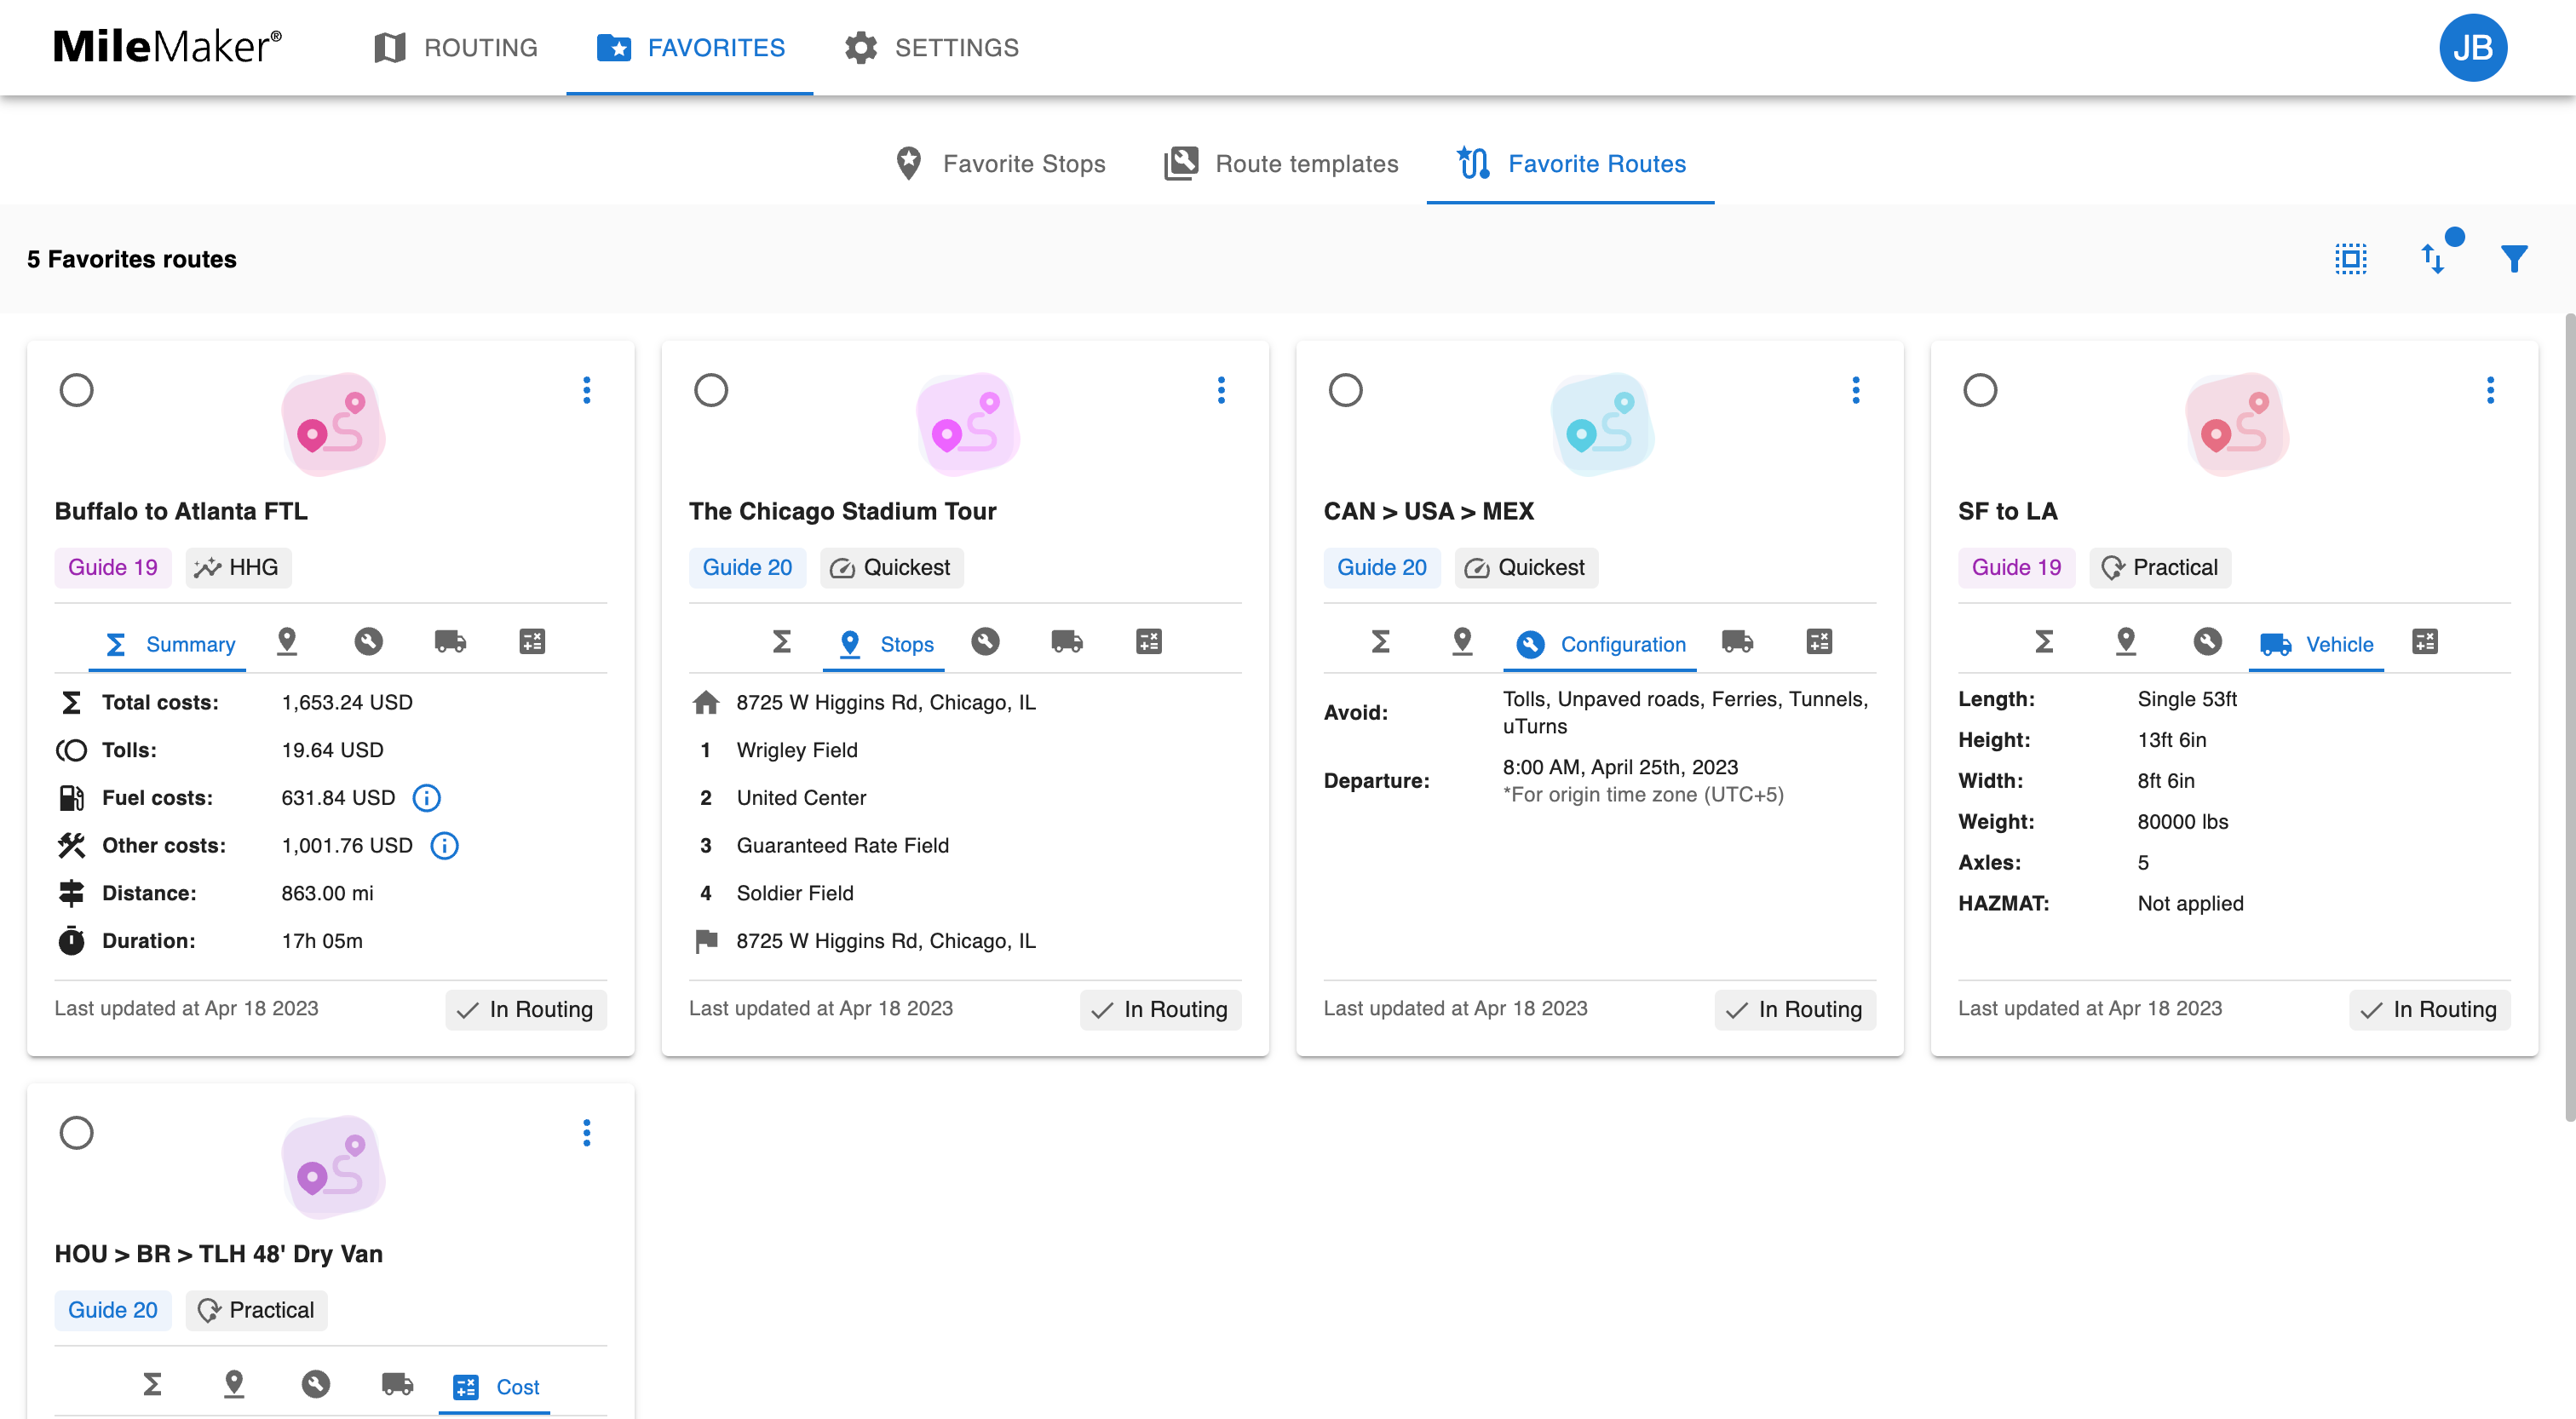This screenshot has height=1419, width=2576.
Task: Click the select-all routes icon
Action: pyautogui.click(x=2350, y=259)
